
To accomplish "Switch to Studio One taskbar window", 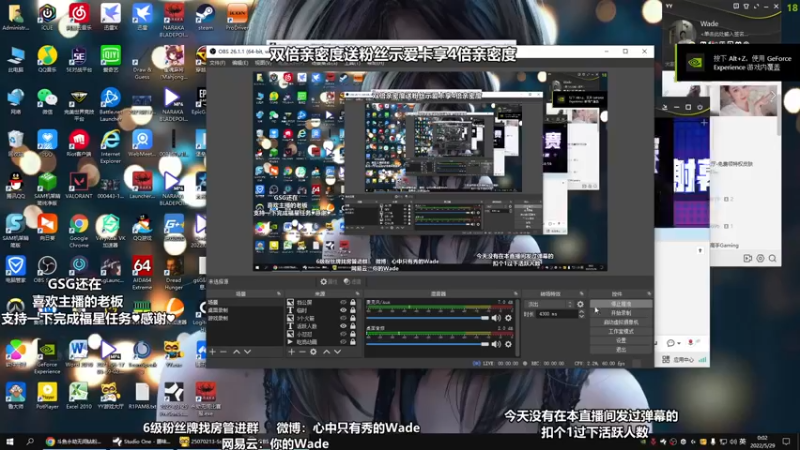I will (x=142, y=441).
